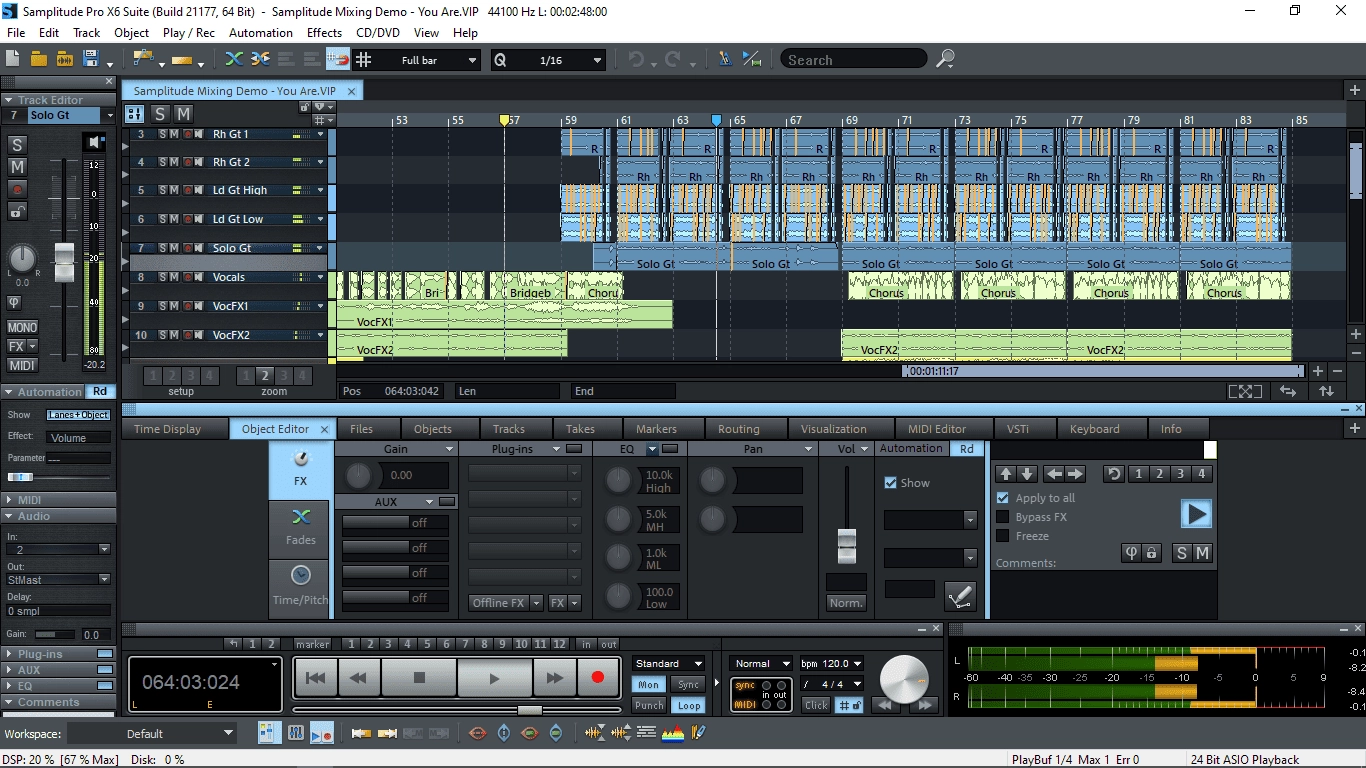Screen dimensions: 1366x768
Task: Click the object lock icon in Object Editor
Action: pos(1151,553)
